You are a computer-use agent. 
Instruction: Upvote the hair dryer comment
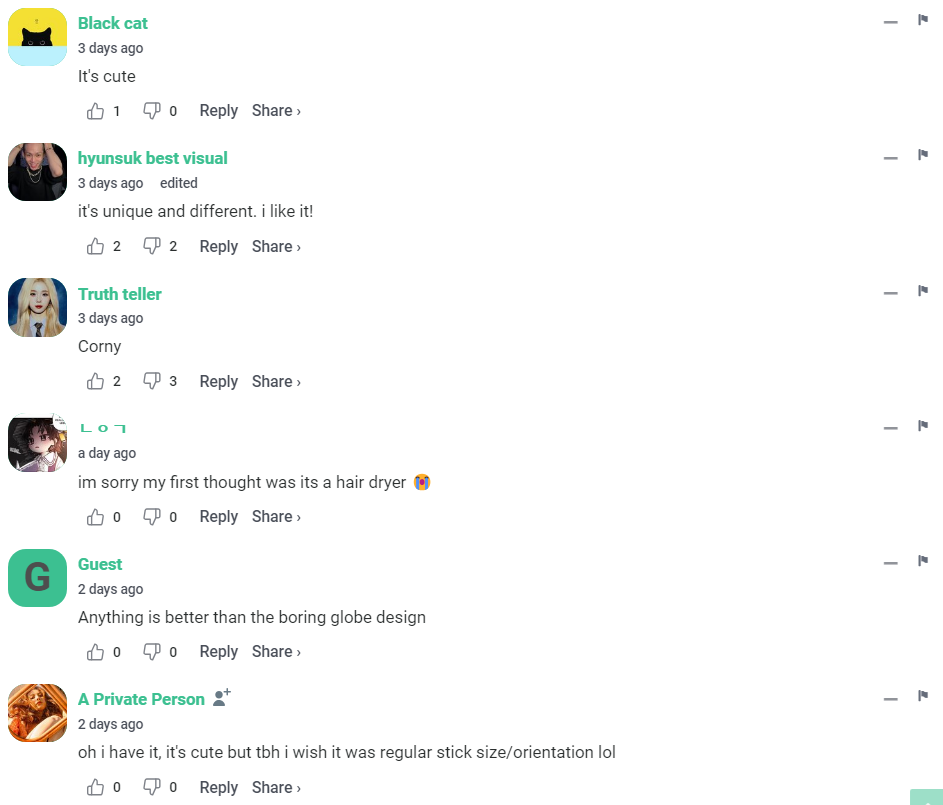tap(96, 517)
